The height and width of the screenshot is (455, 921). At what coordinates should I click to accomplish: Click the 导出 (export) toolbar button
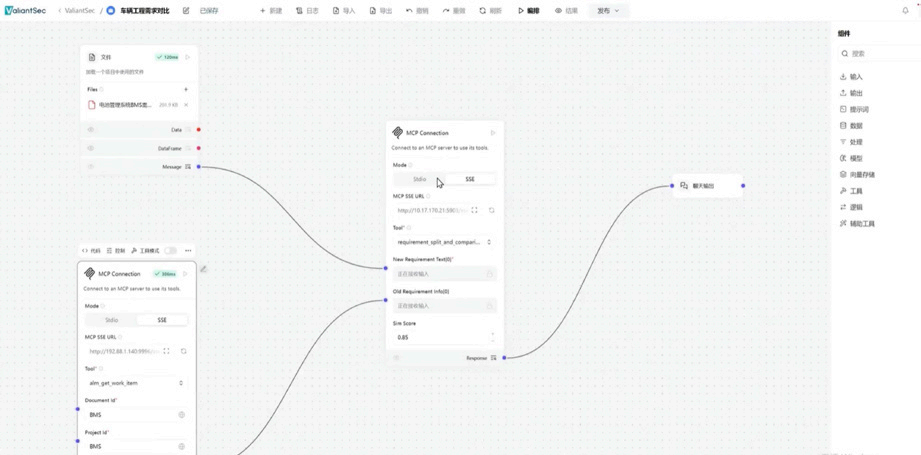[x=381, y=11]
